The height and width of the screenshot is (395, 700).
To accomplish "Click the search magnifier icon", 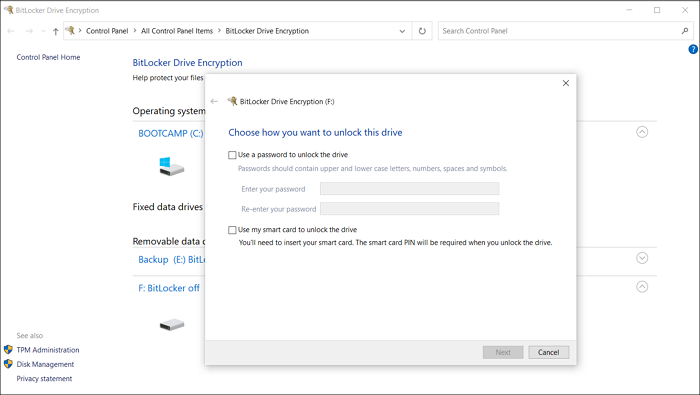I will [x=685, y=31].
